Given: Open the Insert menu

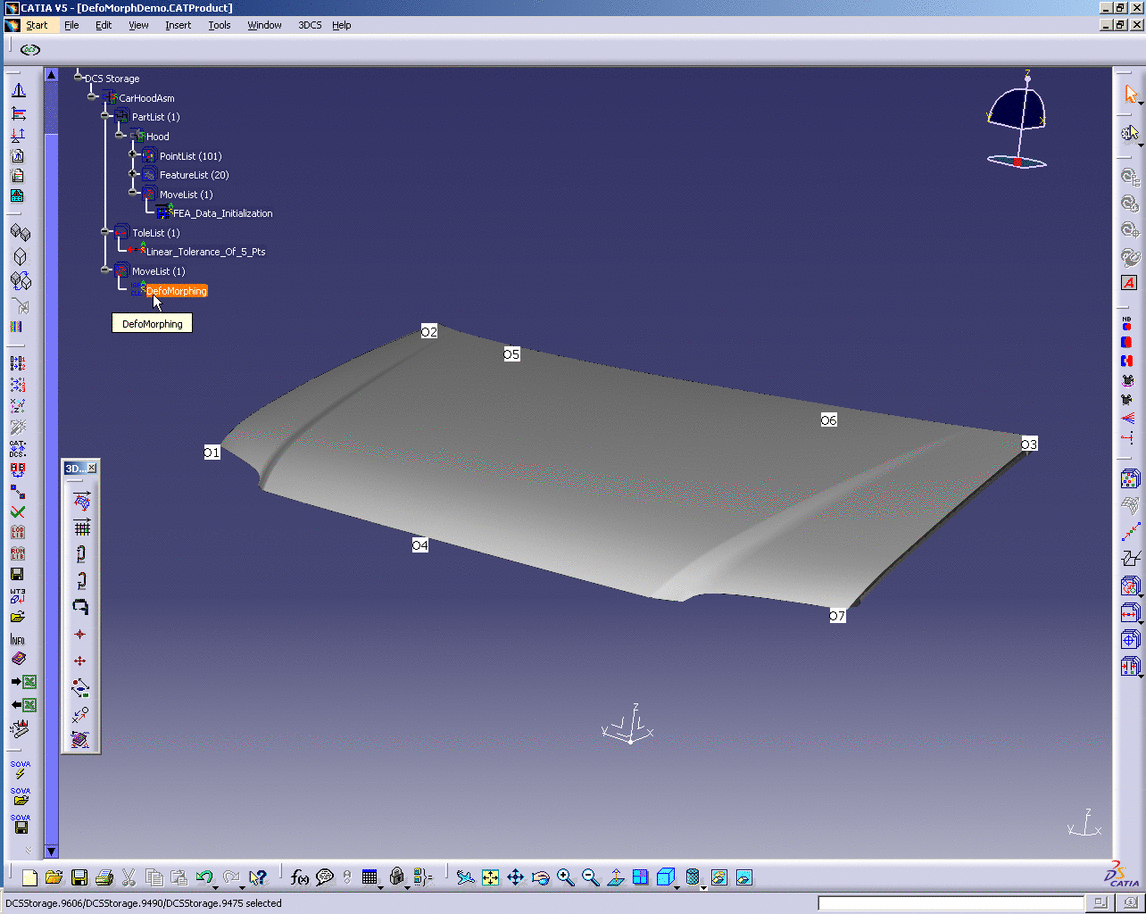Looking at the screenshot, I should pyautogui.click(x=178, y=25).
